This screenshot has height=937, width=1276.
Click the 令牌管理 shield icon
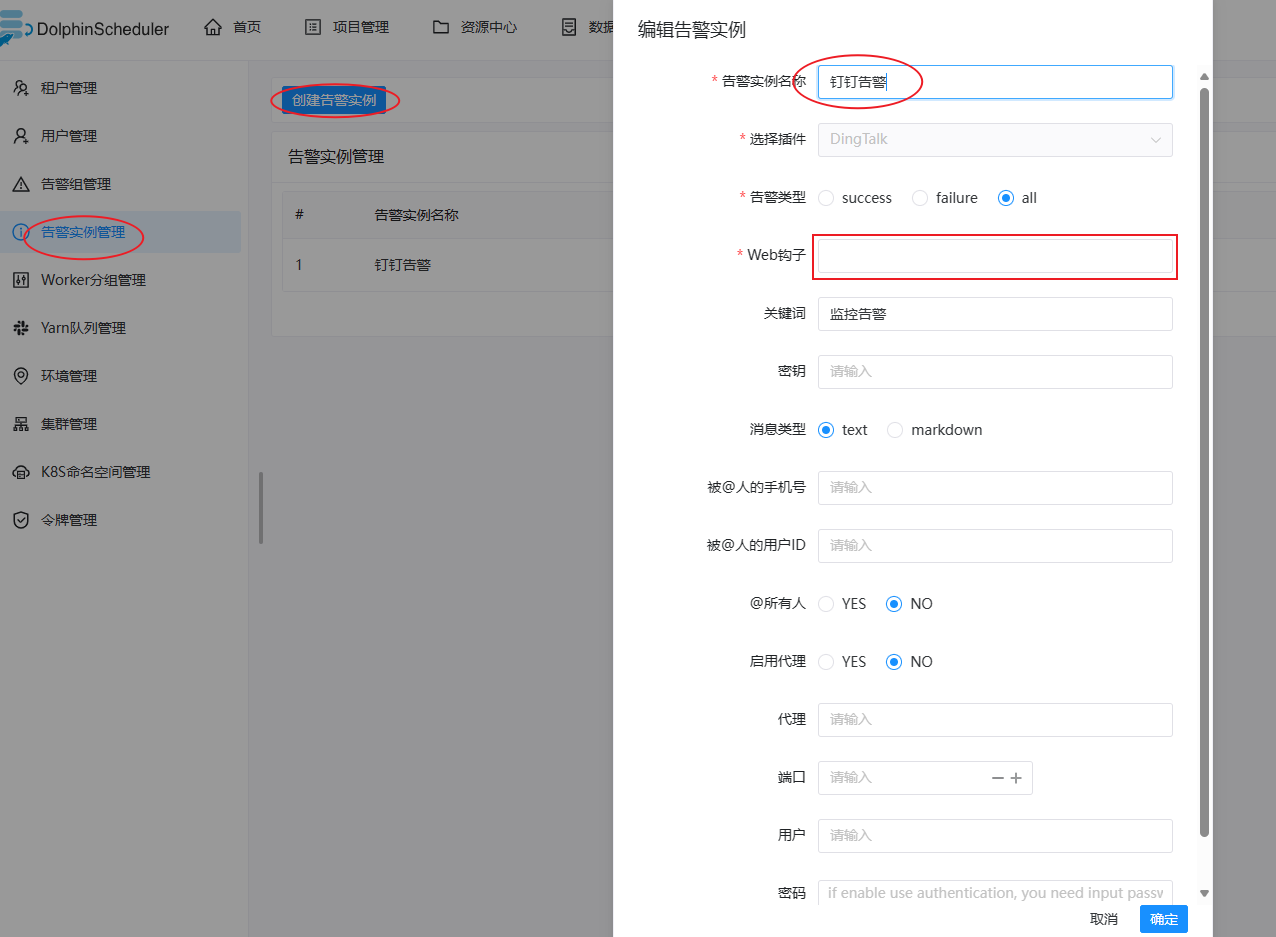[21, 520]
